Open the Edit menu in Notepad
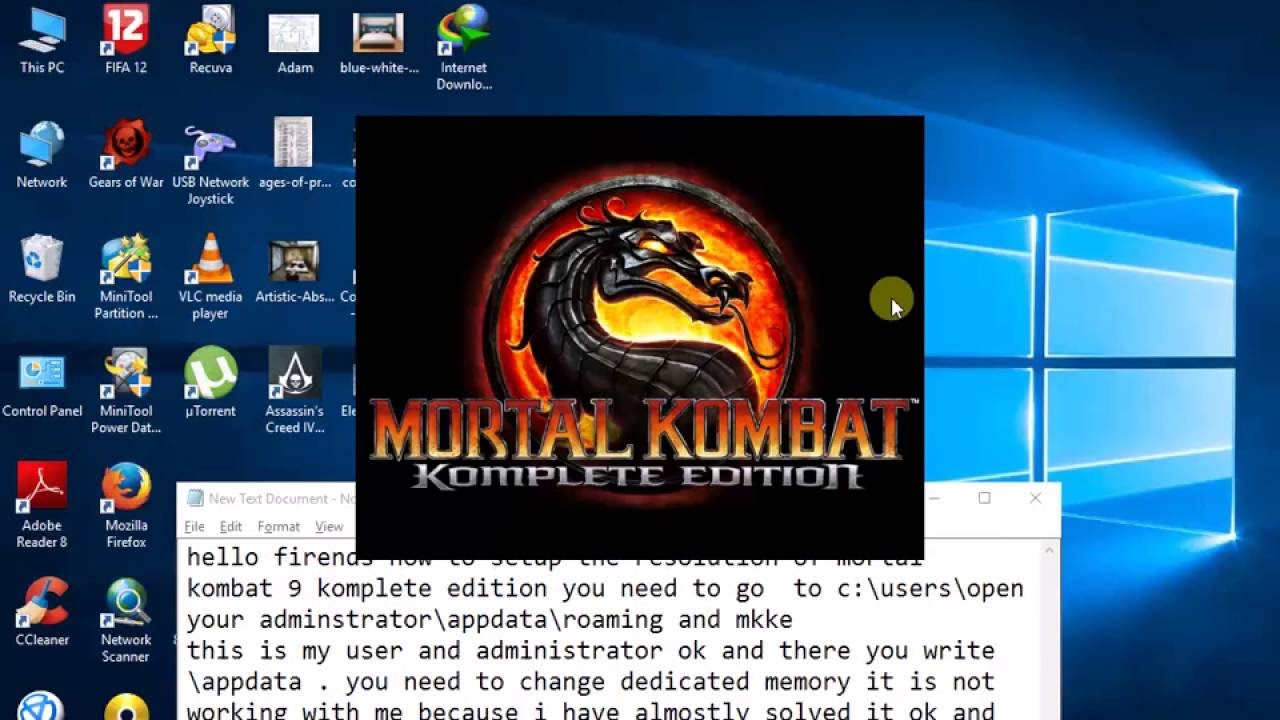Screen dimensions: 1280x720 pos(231,526)
